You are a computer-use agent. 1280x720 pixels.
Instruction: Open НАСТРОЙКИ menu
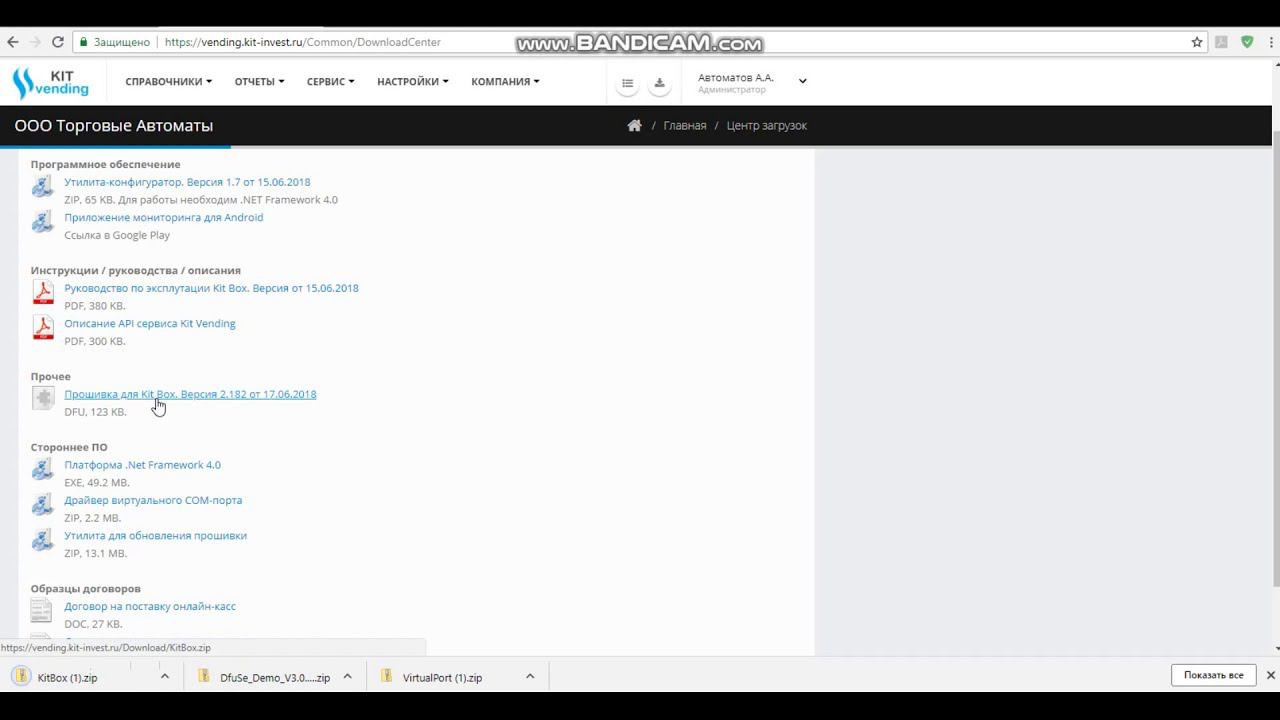point(412,81)
